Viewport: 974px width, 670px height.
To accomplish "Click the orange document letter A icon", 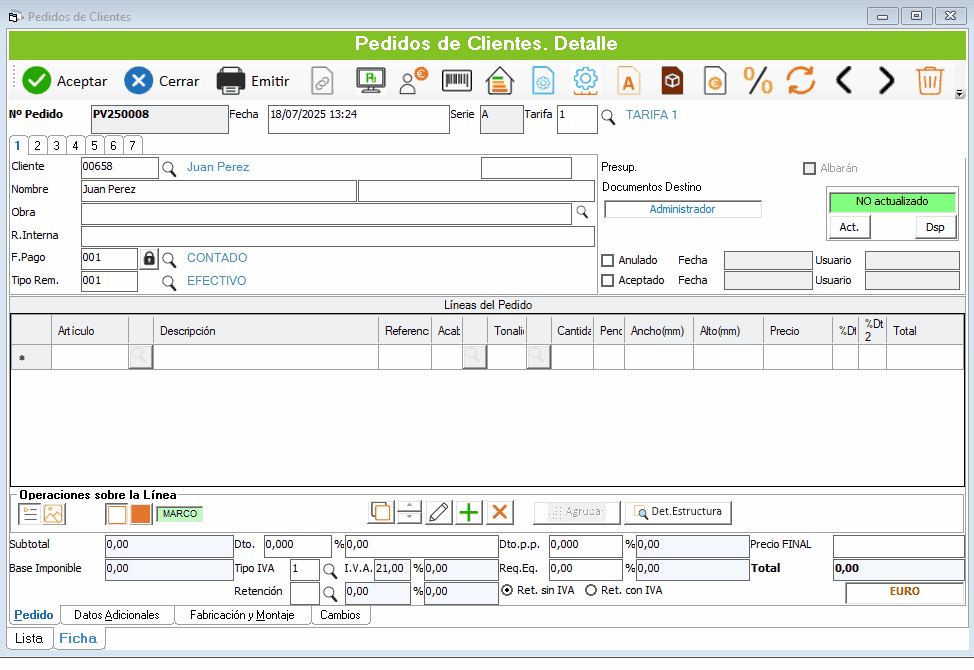I will point(629,81).
